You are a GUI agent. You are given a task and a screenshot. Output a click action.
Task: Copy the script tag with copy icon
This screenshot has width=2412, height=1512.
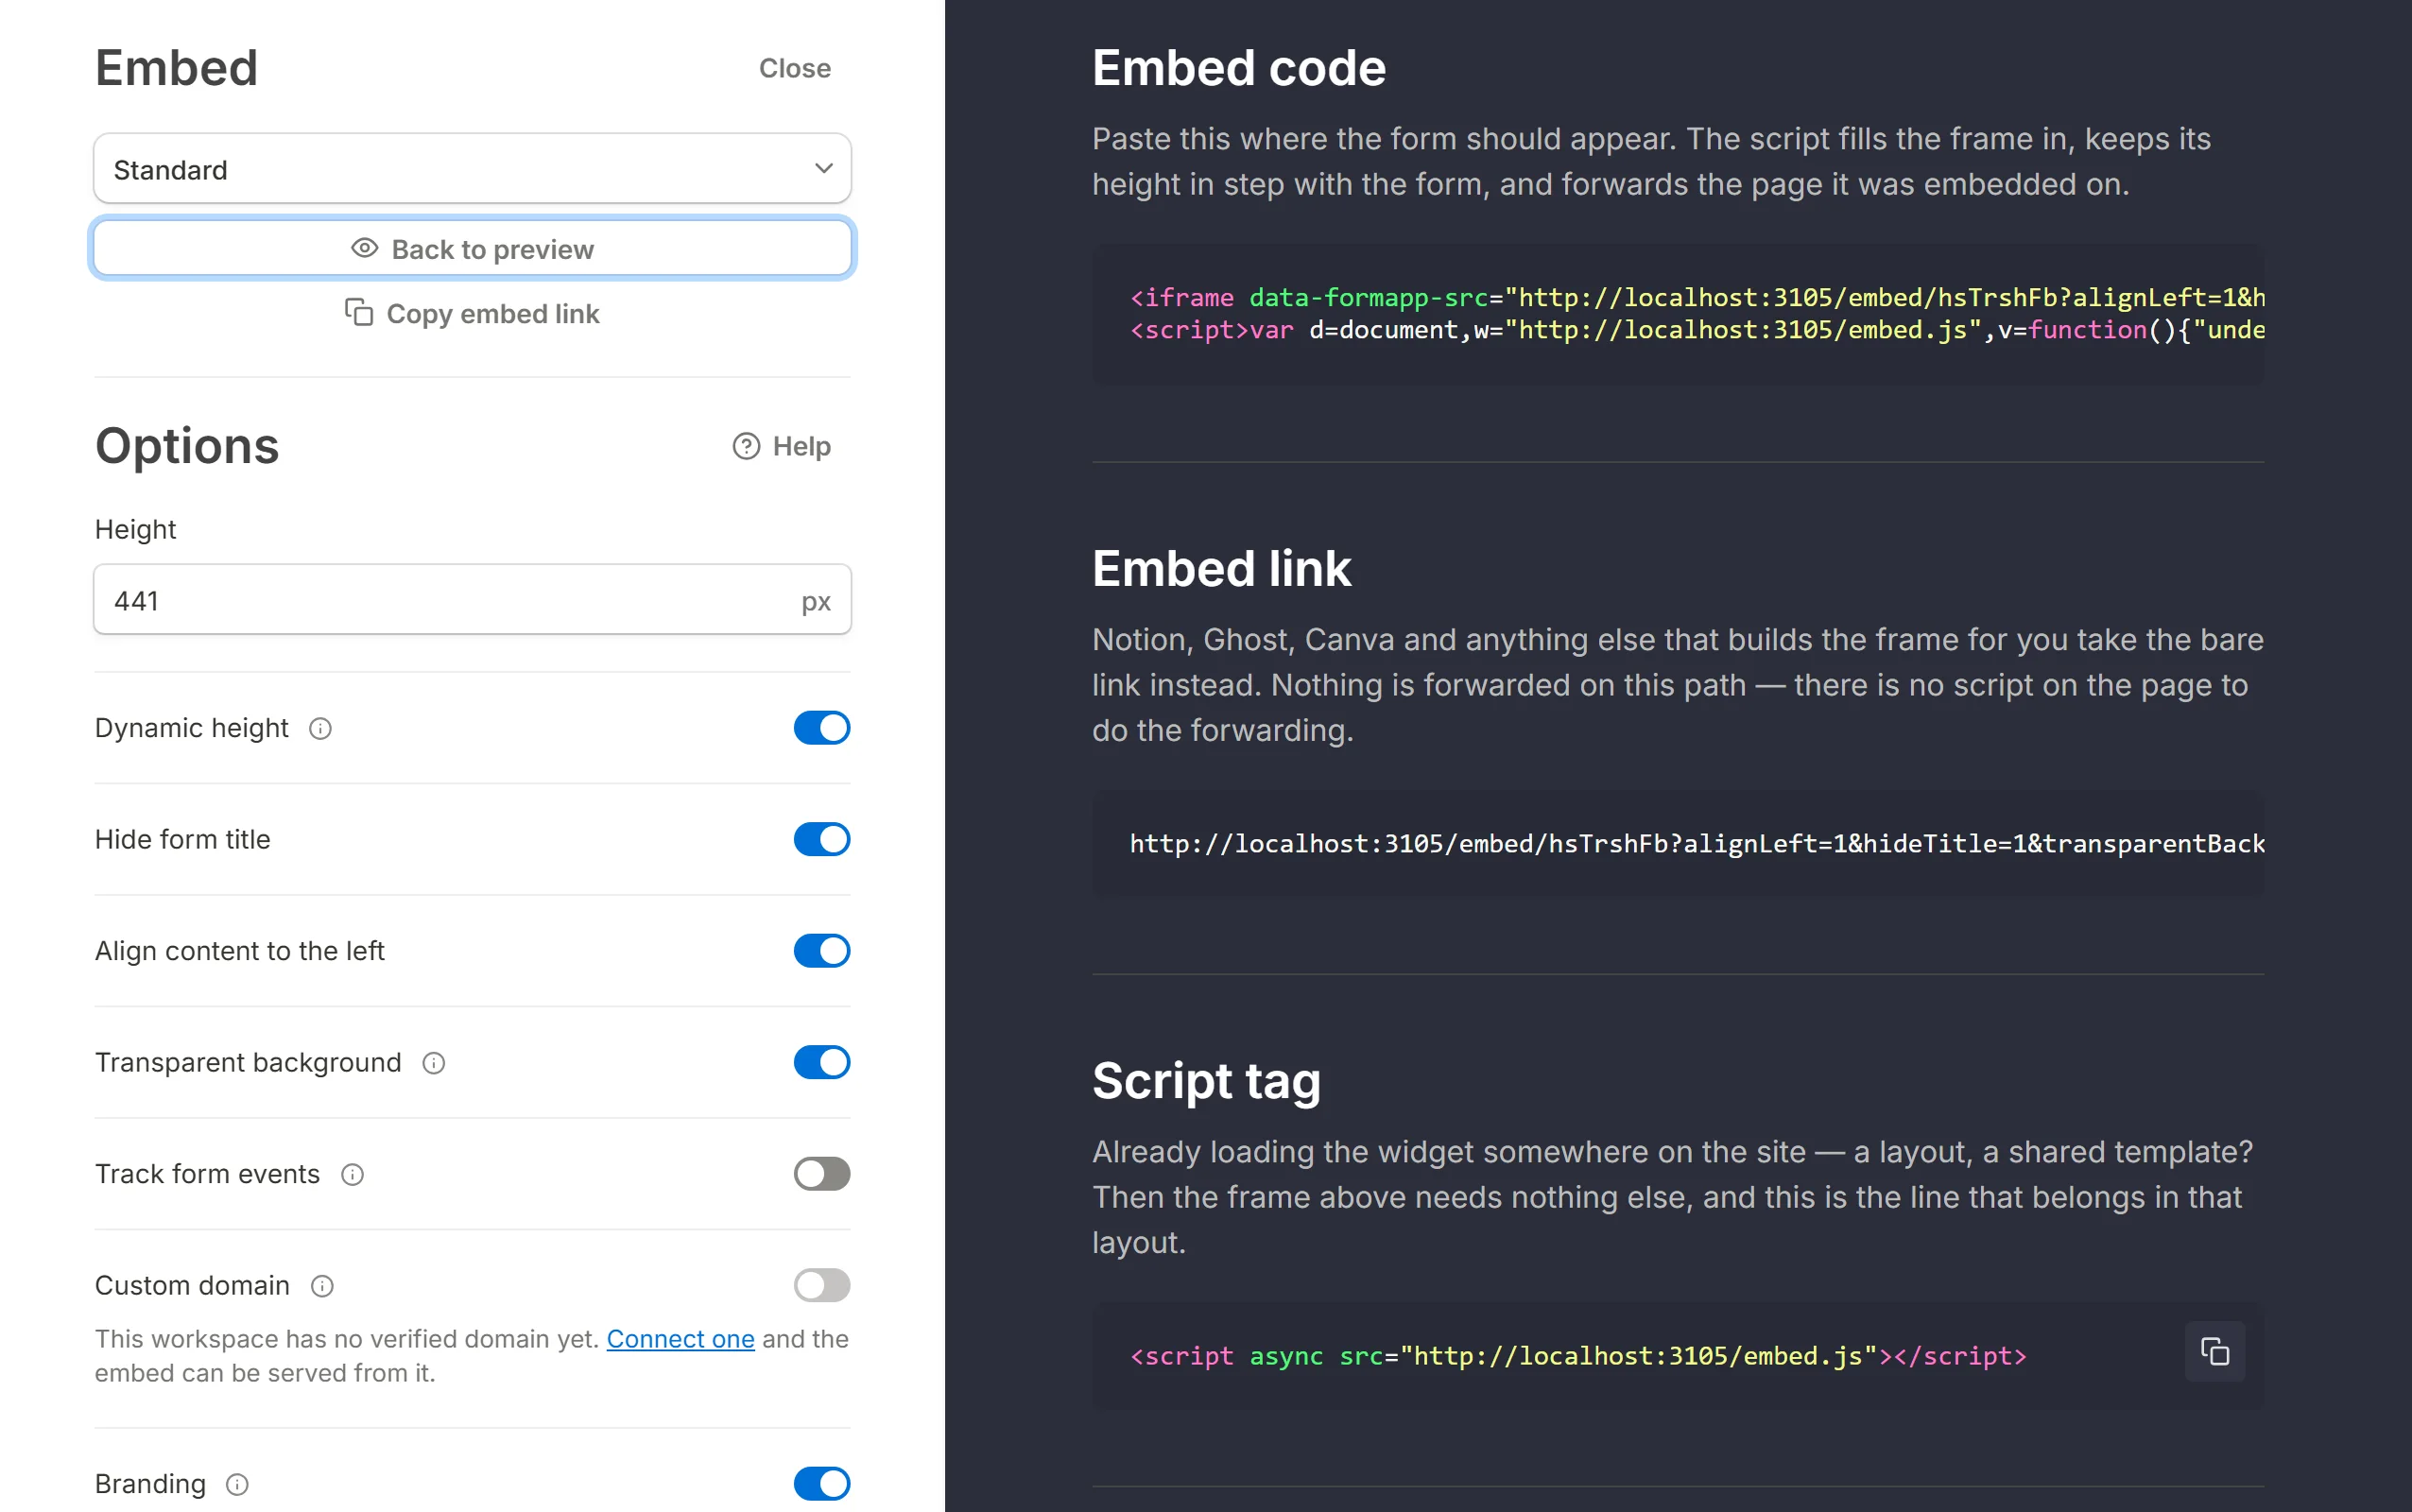pos(2214,1352)
